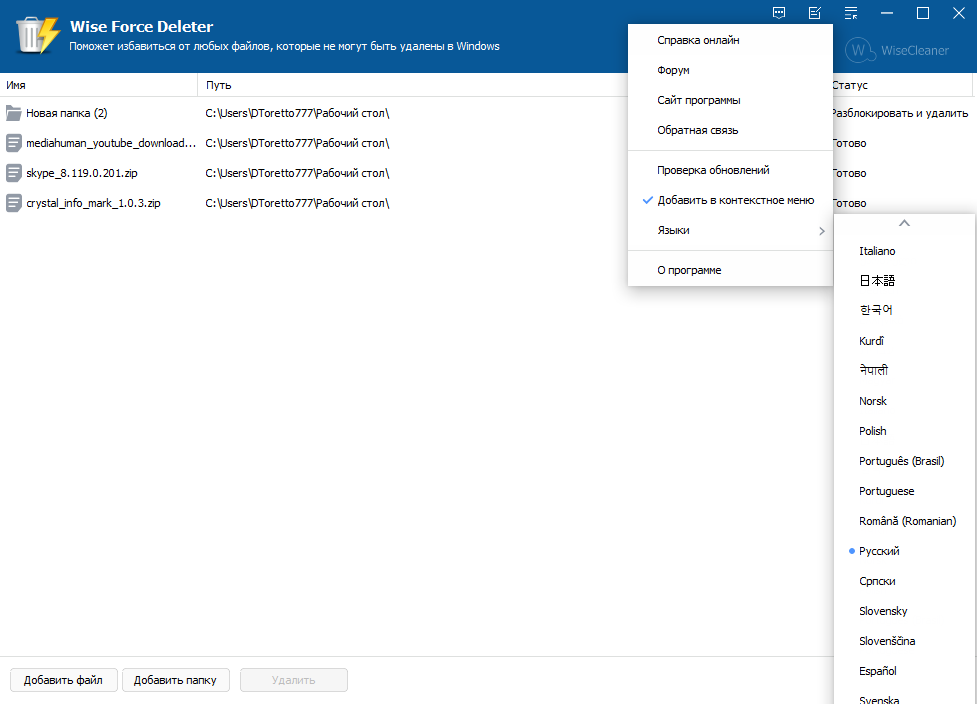
Task: Click the file icon beside skype_8.119.0.201.zip
Action: click(x=14, y=173)
